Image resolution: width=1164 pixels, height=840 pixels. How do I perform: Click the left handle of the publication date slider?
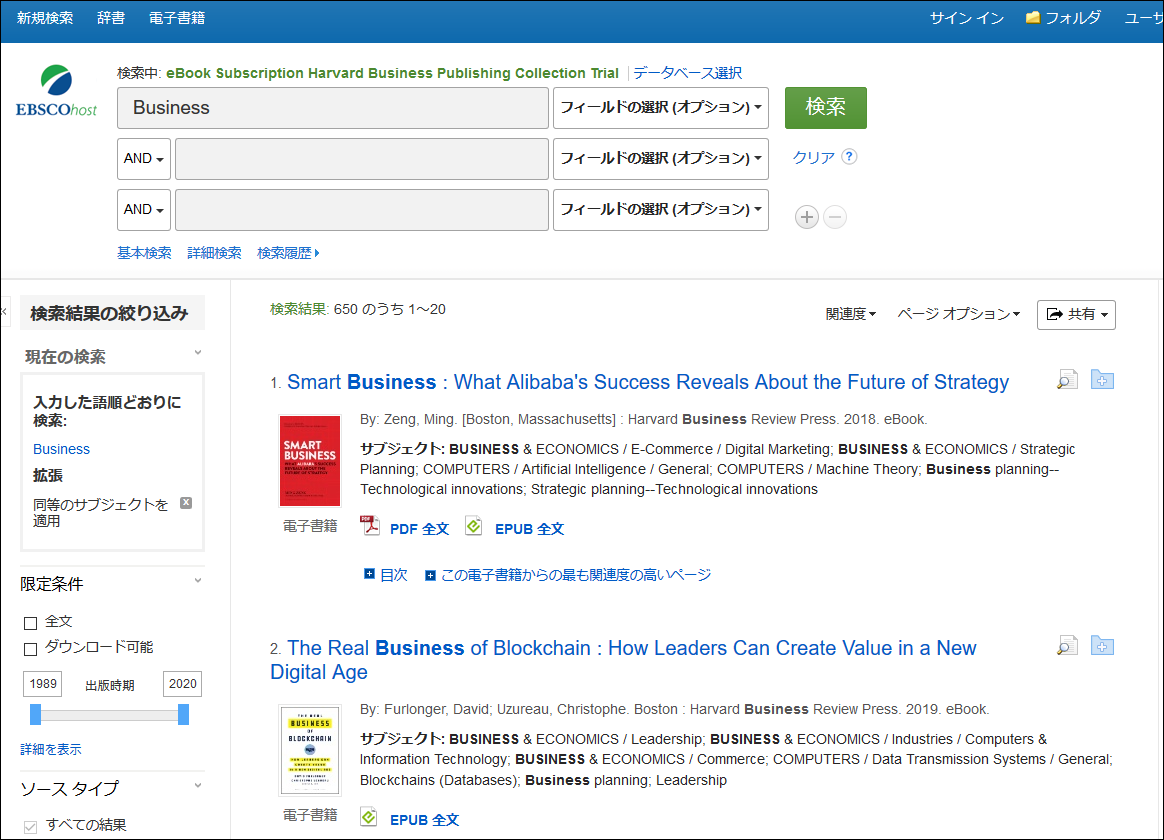pyautogui.click(x=36, y=715)
